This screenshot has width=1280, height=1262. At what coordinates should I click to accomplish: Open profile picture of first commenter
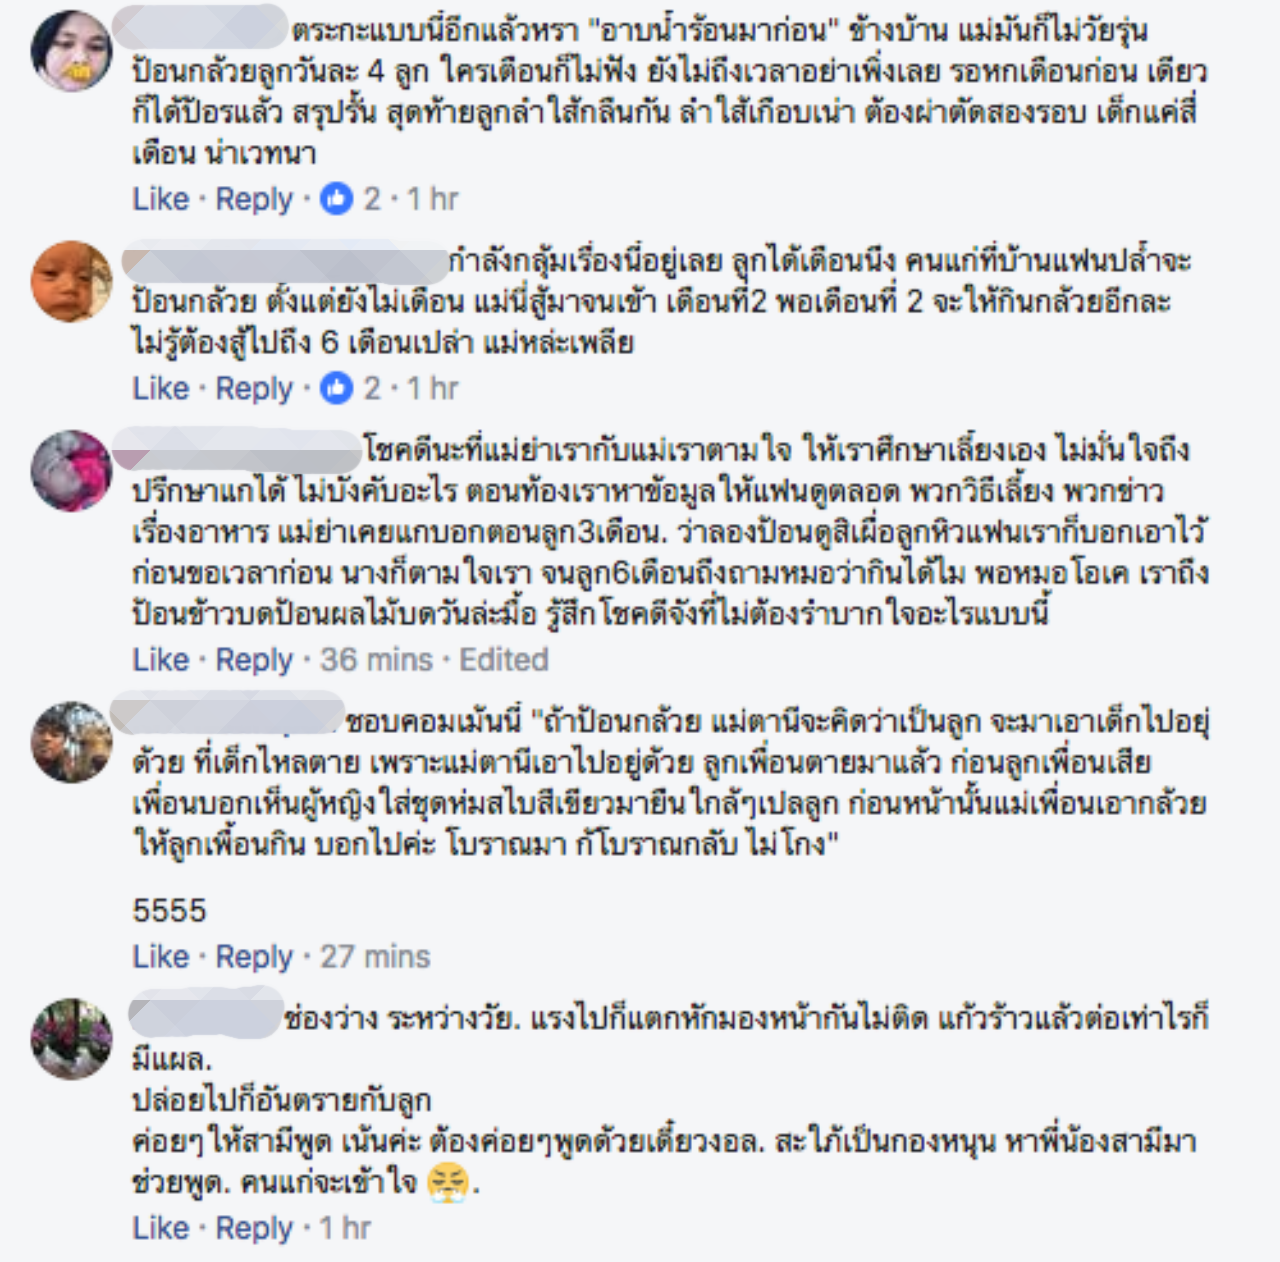(72, 50)
